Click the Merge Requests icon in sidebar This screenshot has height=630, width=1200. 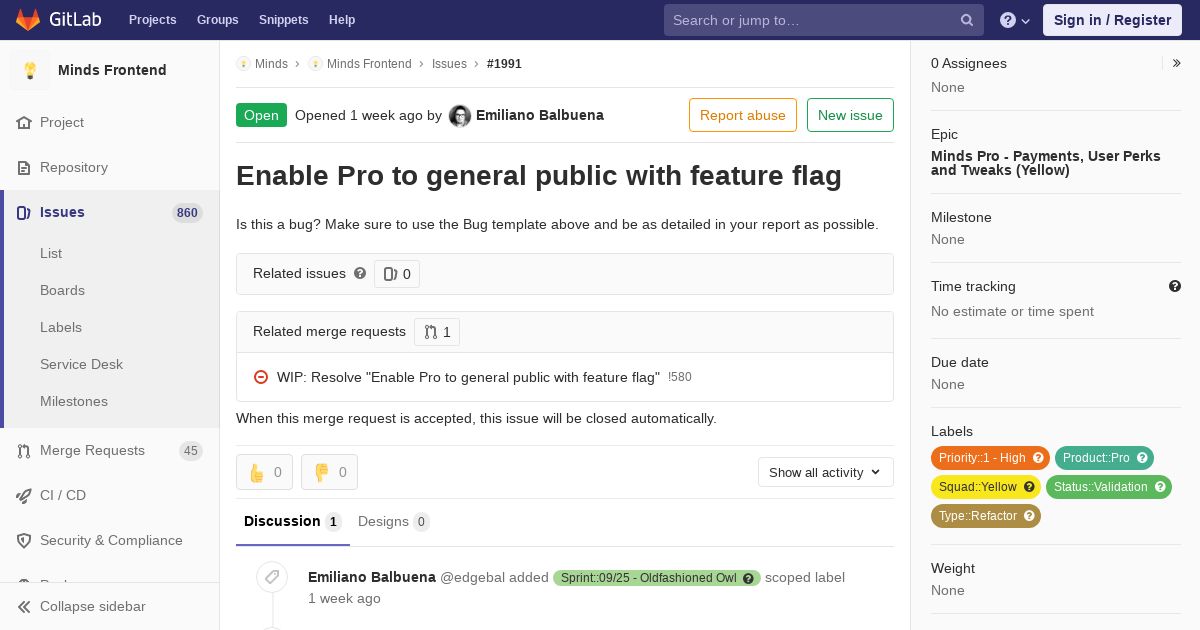pyautogui.click(x=24, y=450)
